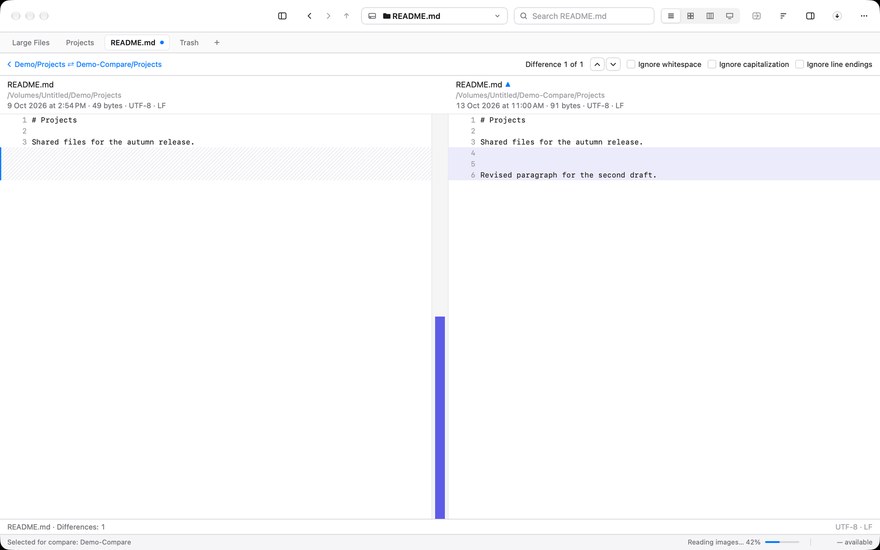
Task: Click the '— available' status text
Action: 855,542
